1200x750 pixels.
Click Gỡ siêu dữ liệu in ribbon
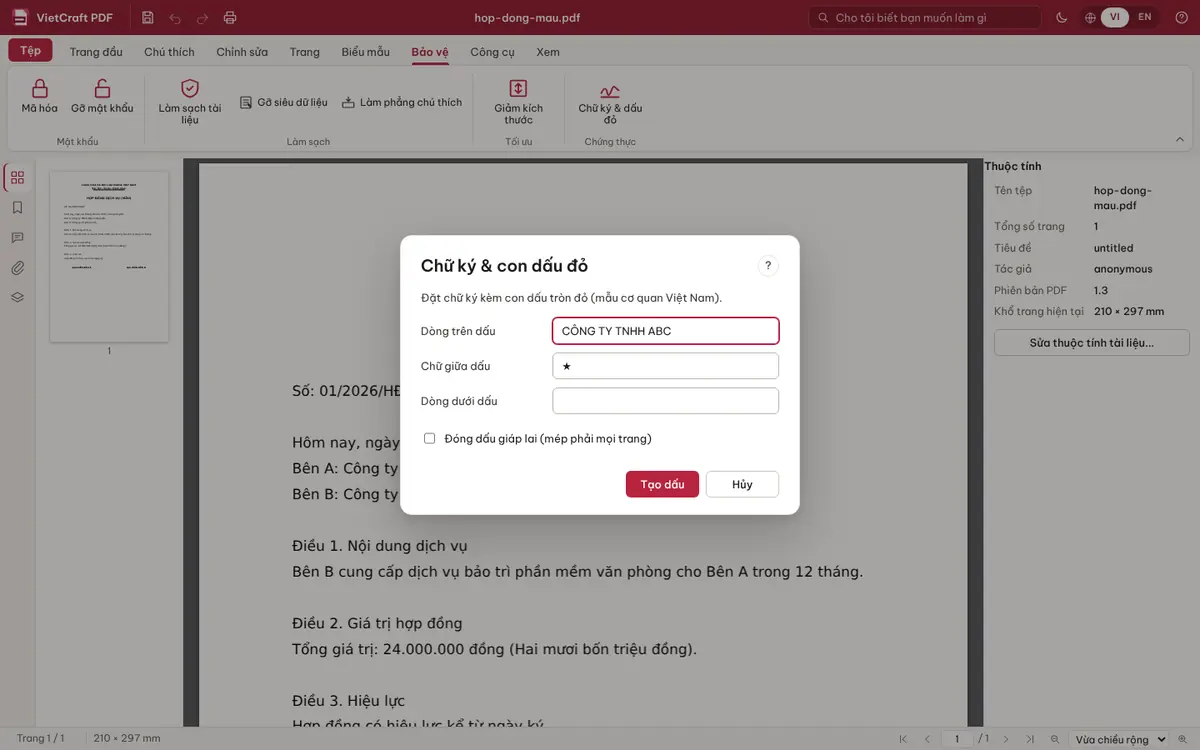[284, 102]
